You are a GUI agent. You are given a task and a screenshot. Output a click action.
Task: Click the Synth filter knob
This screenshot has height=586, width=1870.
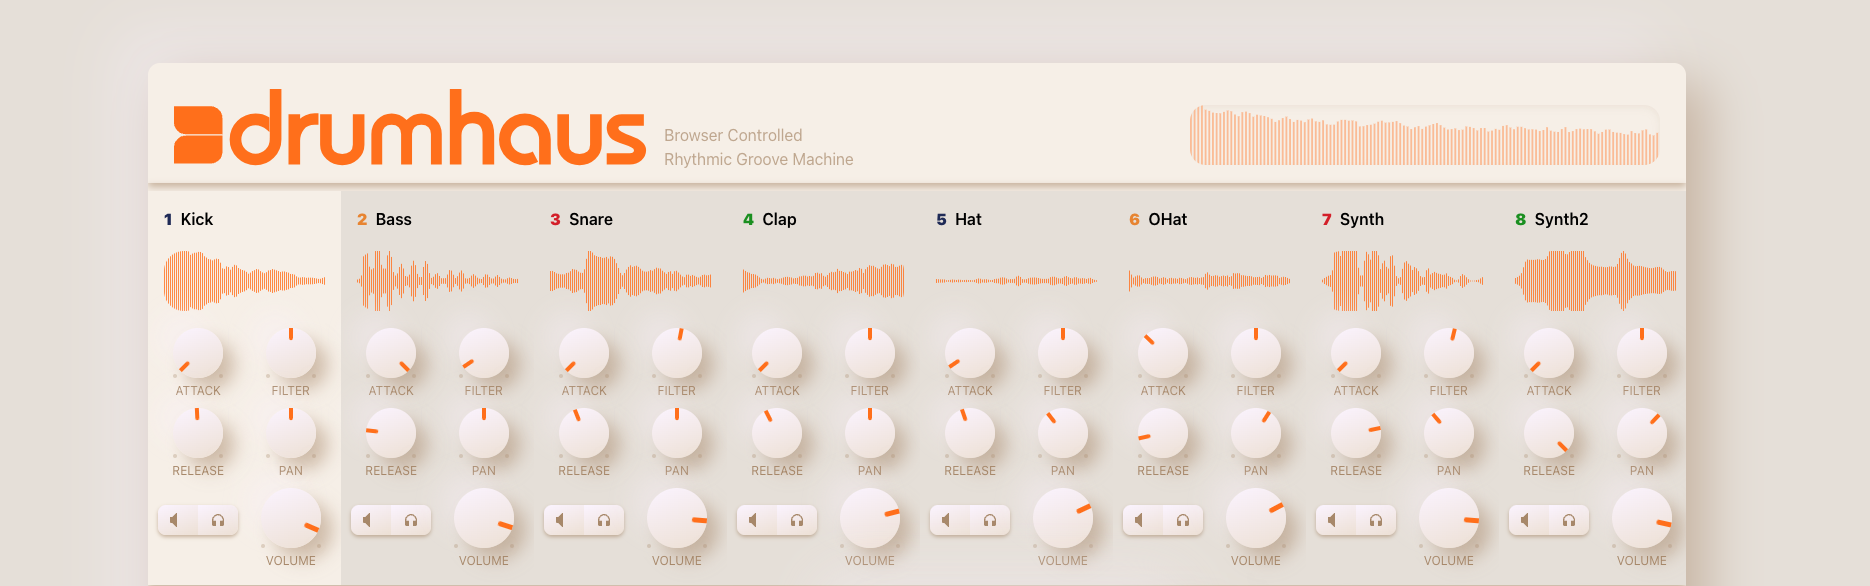1449,354
